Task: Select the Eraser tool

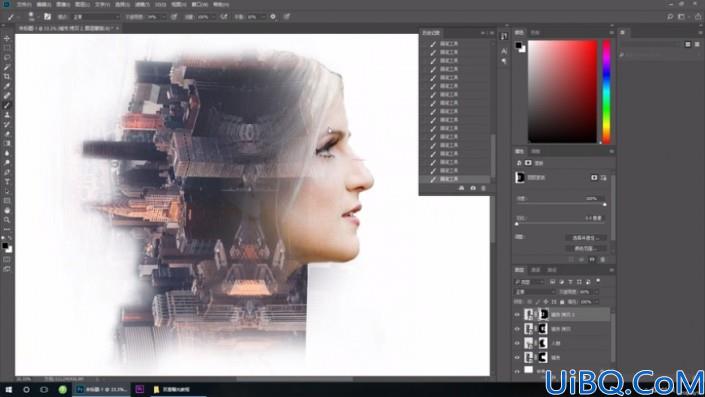Action: 7,134
